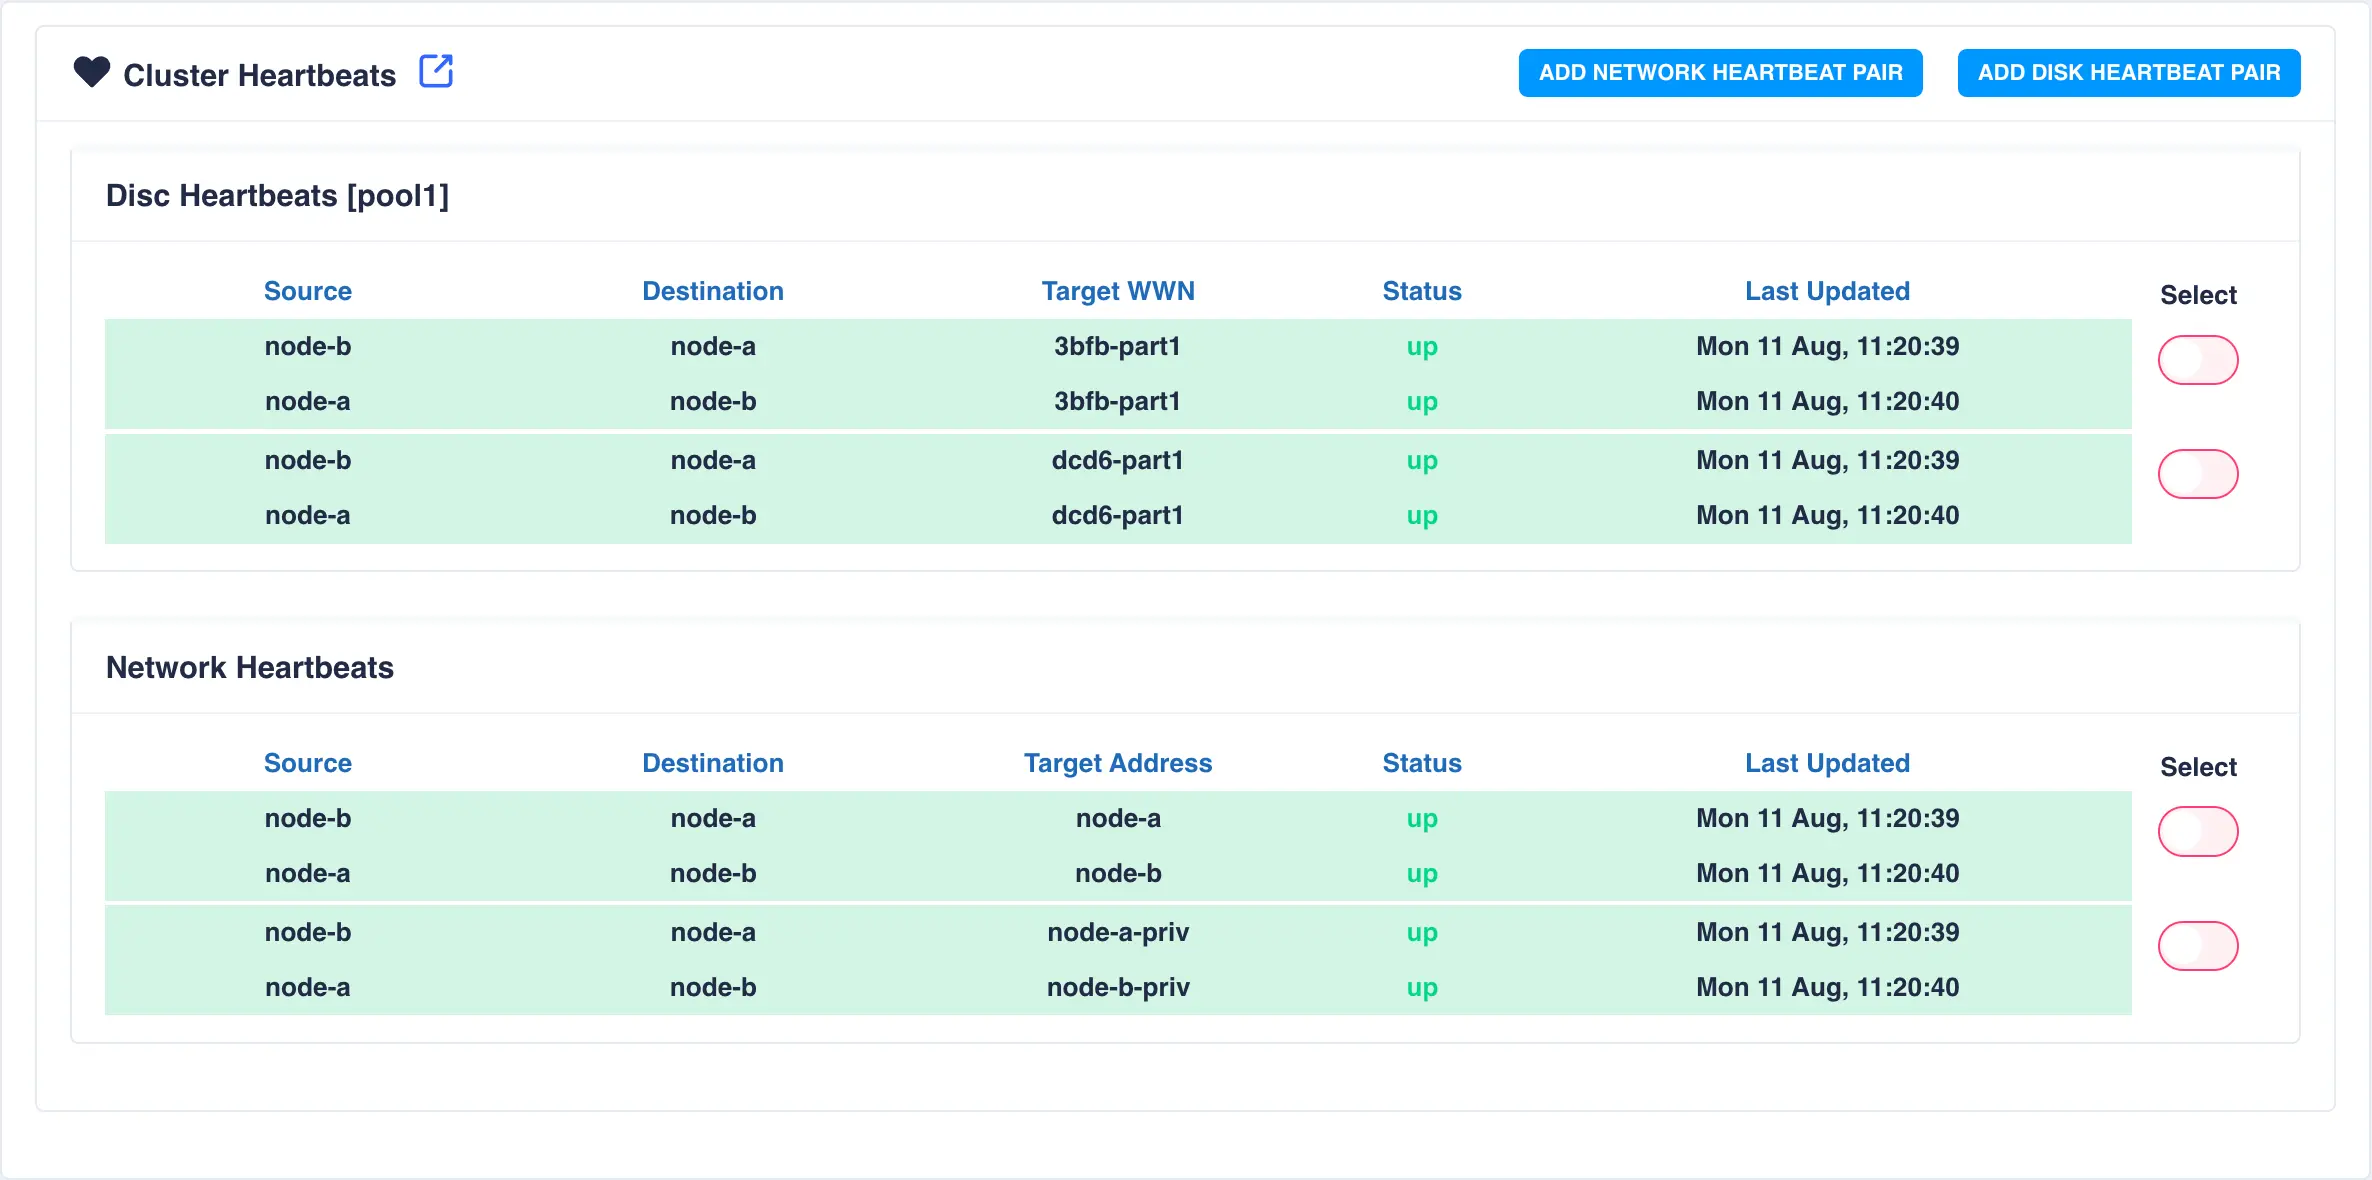The image size is (2372, 1180).
Task: Click the Disc Heartbeats [pool1] heading
Action: click(277, 196)
